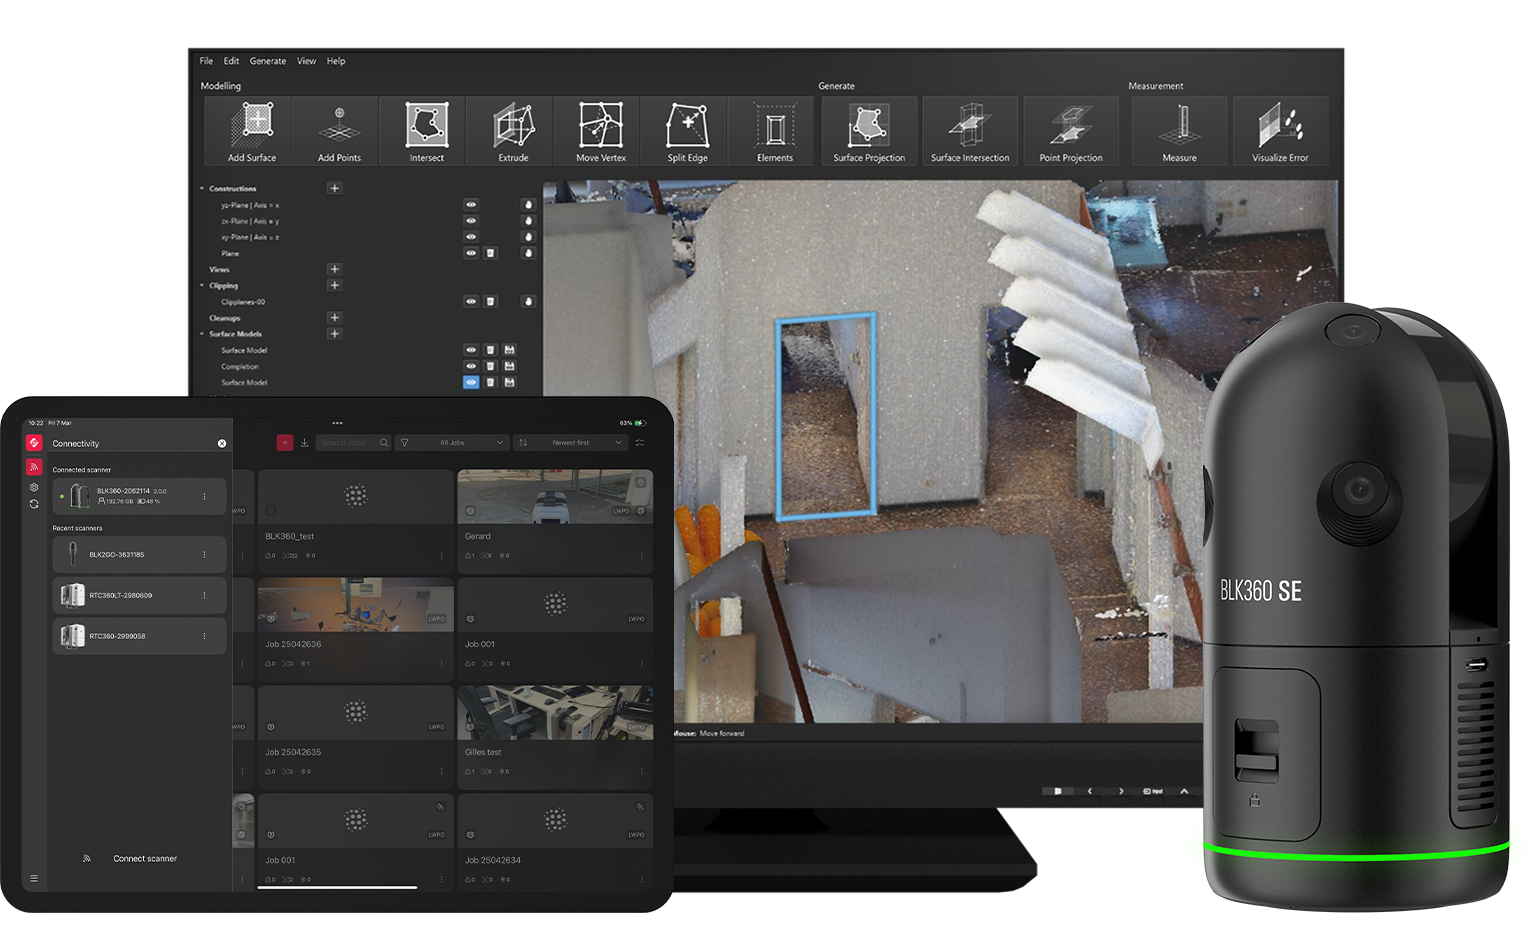This screenshot has height=940, width=1532.
Task: Open the Generate menu
Action: tap(267, 61)
